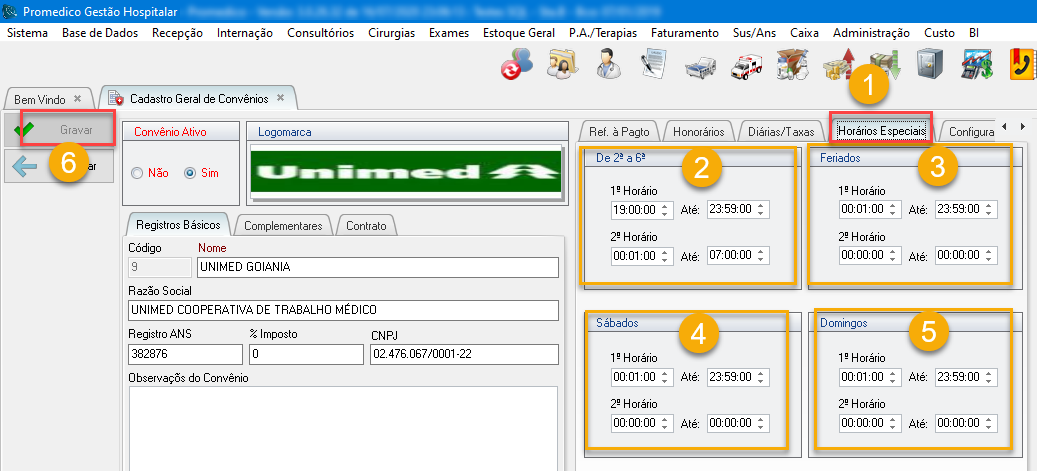Increase Feriados 2º Horário start value
This screenshot has height=471, width=1037.
pos(893,251)
